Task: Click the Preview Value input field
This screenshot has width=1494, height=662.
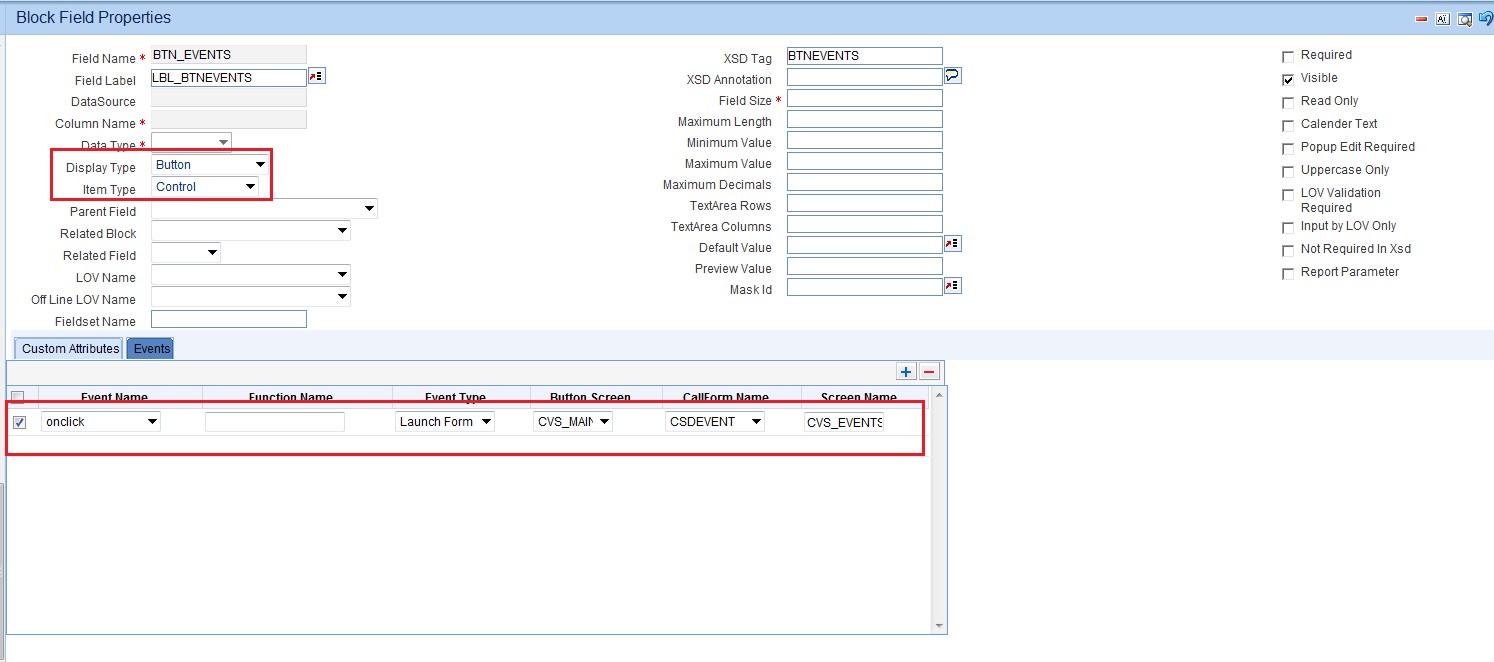Action: (x=865, y=266)
